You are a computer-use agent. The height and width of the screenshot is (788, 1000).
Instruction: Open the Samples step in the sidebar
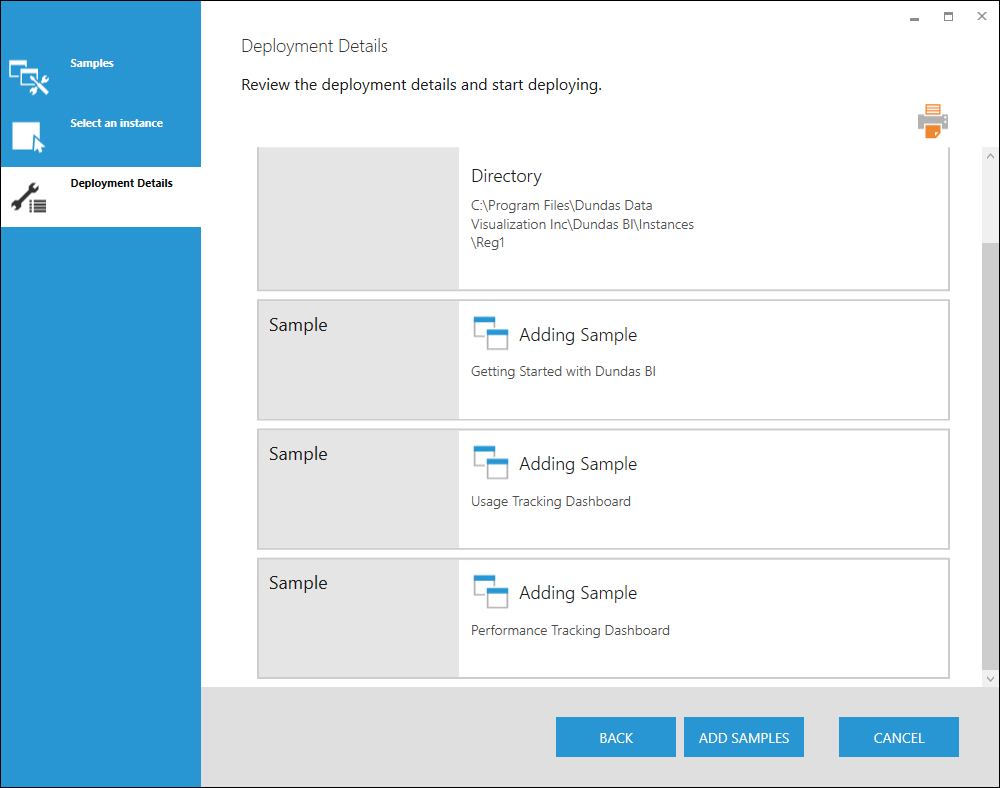92,63
